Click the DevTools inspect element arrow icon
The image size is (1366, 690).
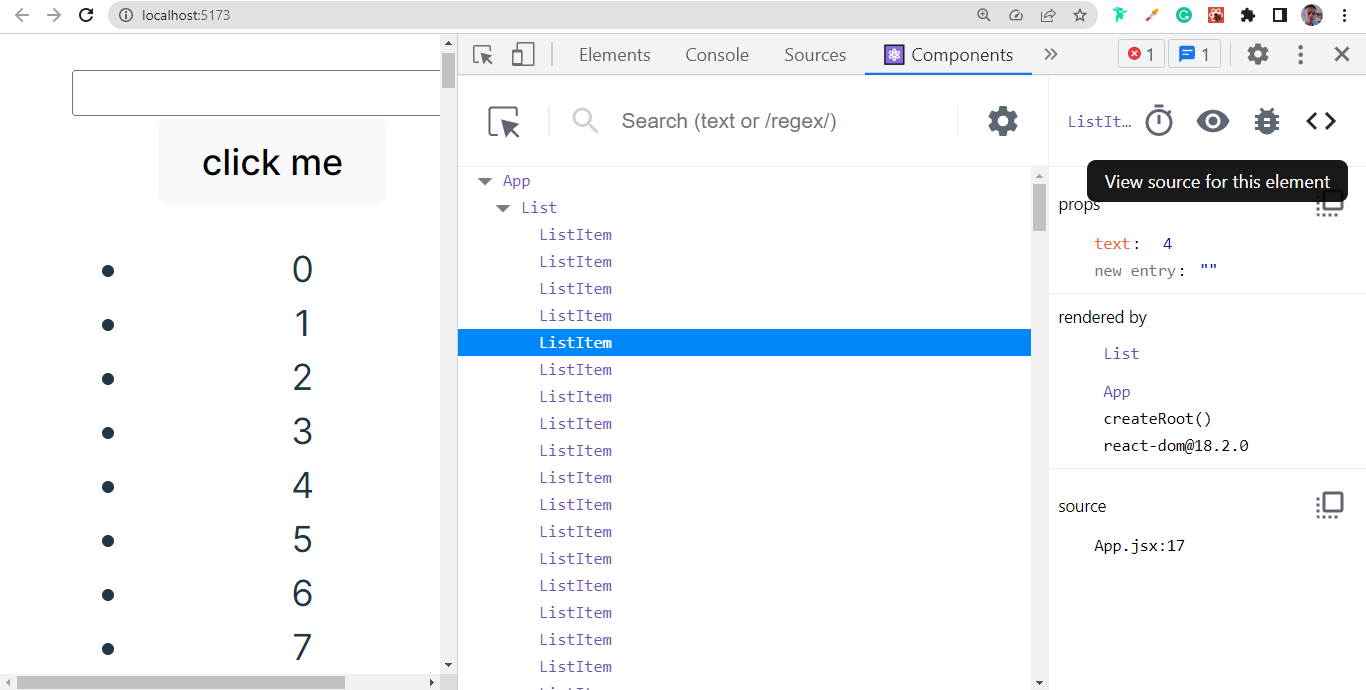pos(484,54)
